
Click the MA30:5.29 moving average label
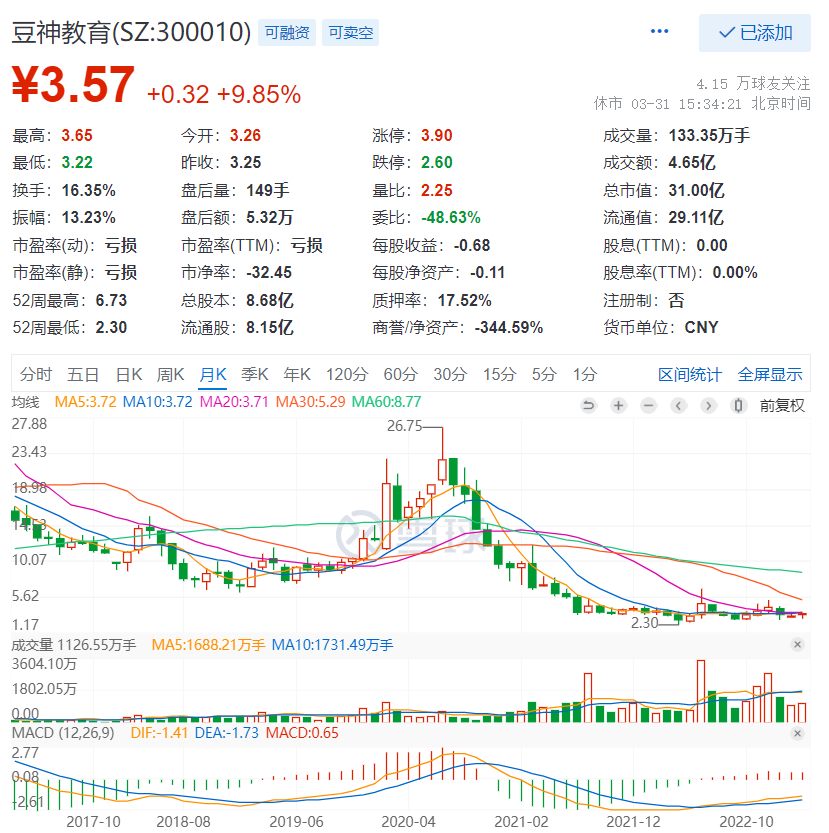point(310,402)
